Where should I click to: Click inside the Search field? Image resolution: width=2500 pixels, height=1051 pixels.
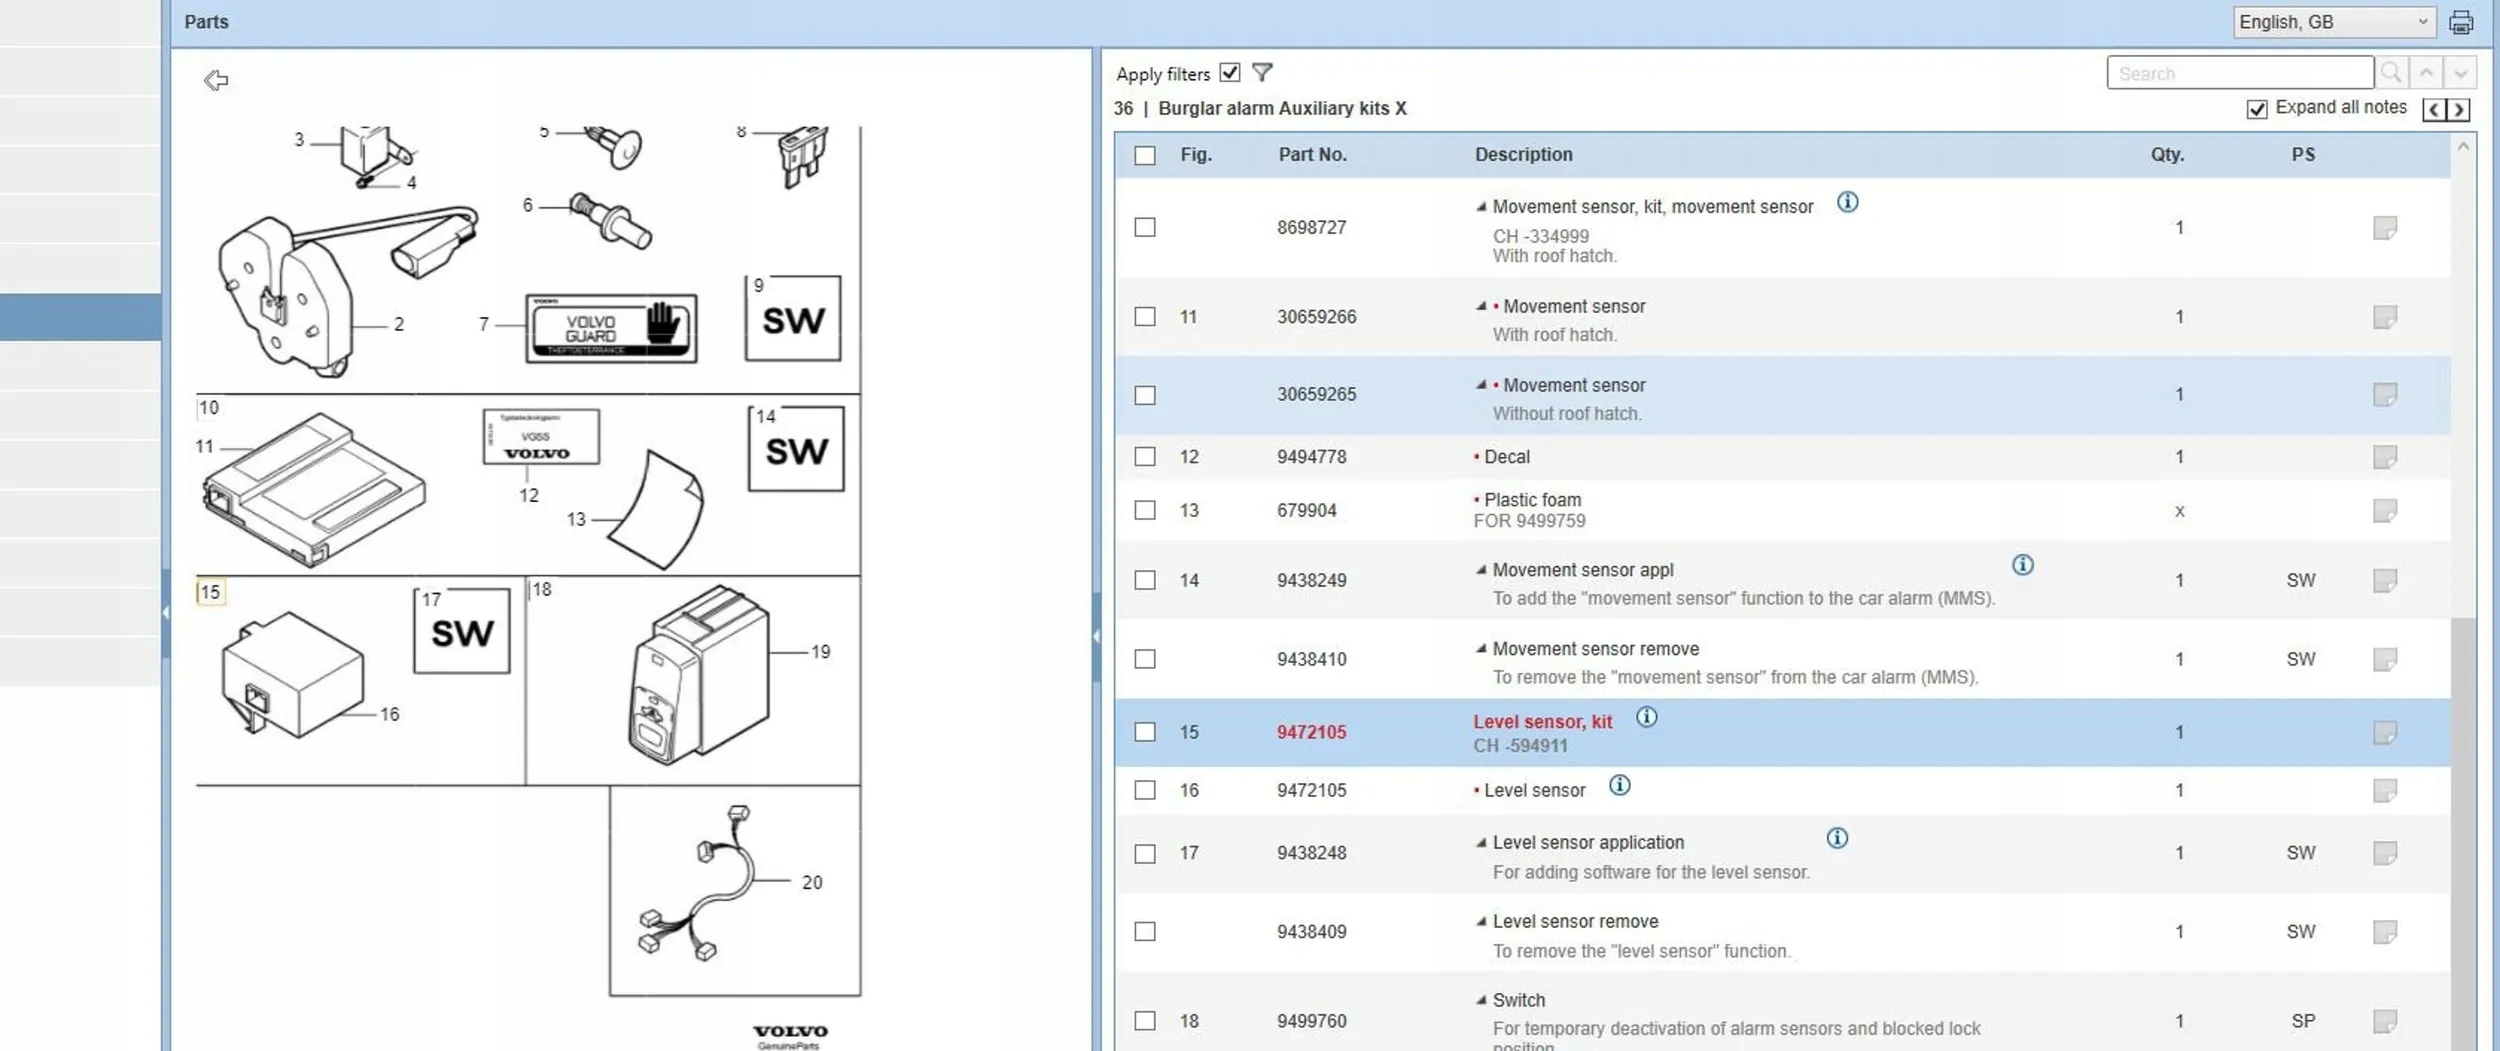(2240, 73)
